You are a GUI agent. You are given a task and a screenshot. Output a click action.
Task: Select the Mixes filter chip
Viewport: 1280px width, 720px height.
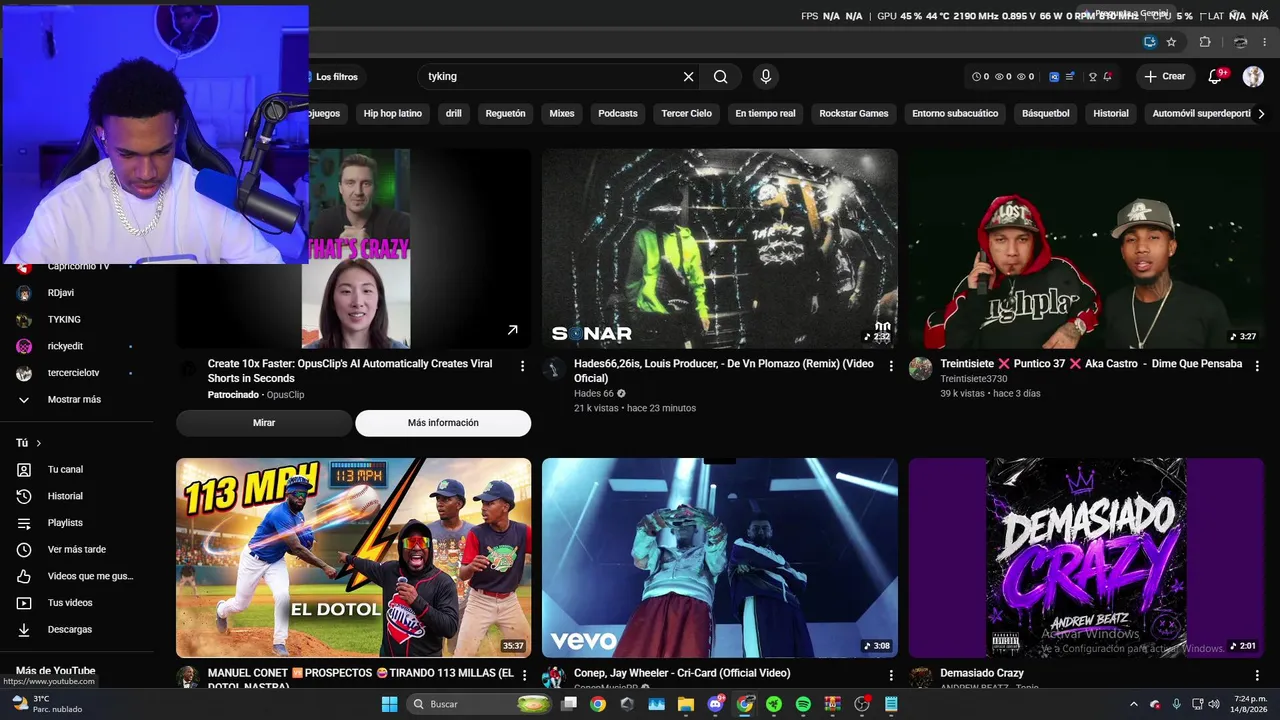tap(562, 114)
